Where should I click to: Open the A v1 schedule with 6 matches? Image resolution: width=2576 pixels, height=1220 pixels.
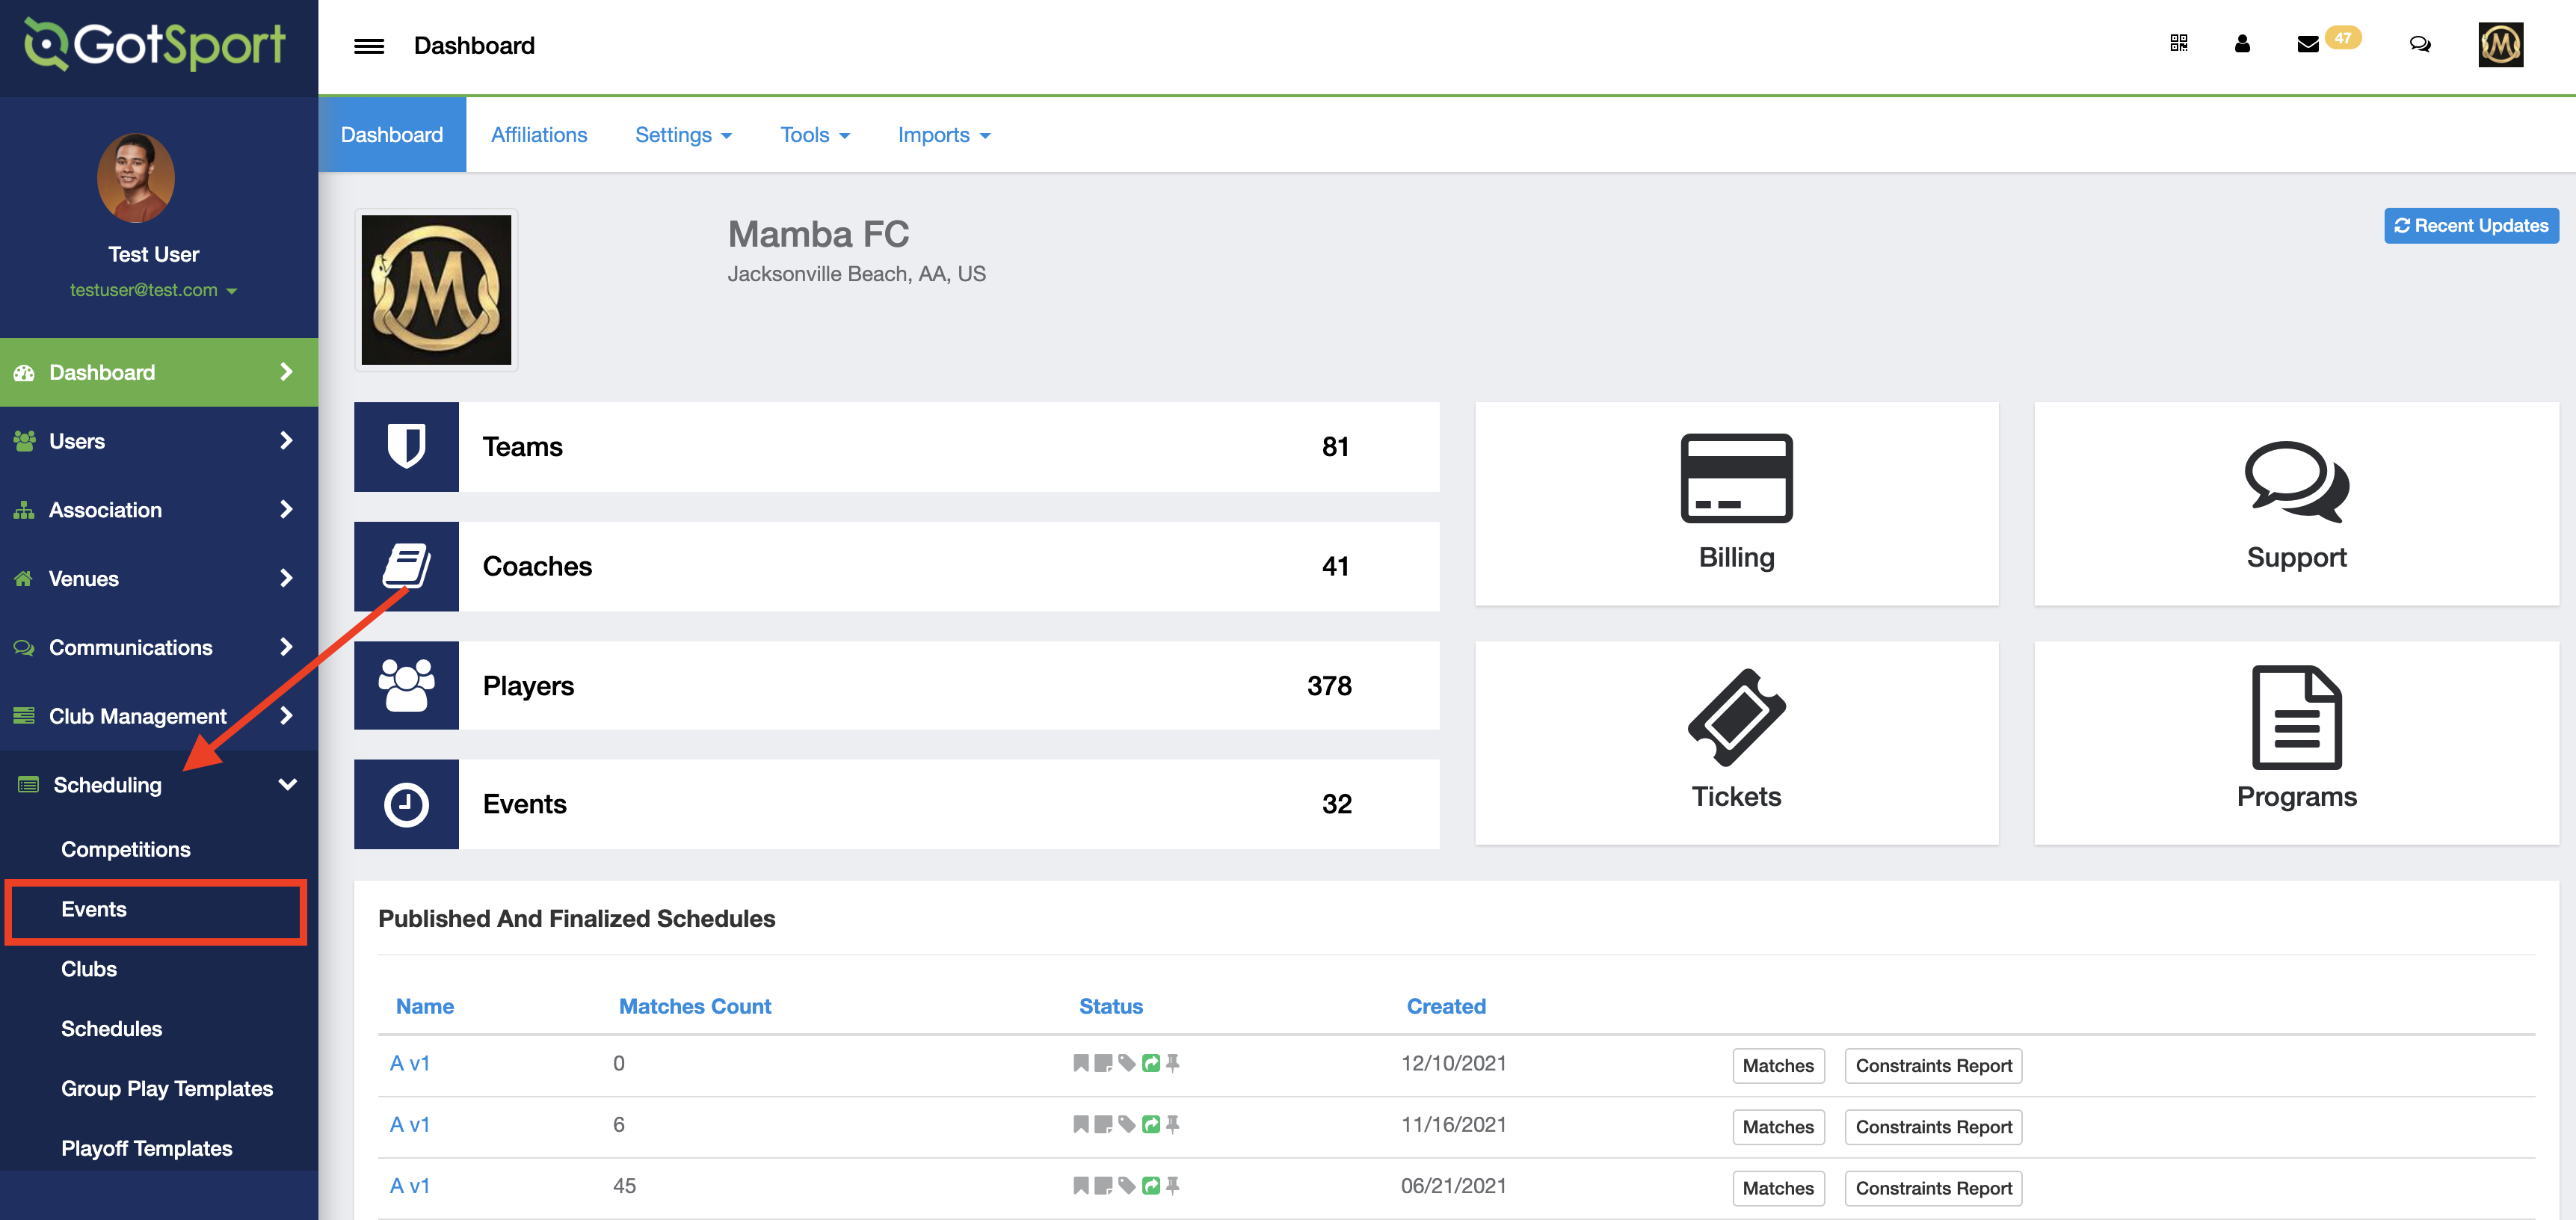(409, 1125)
